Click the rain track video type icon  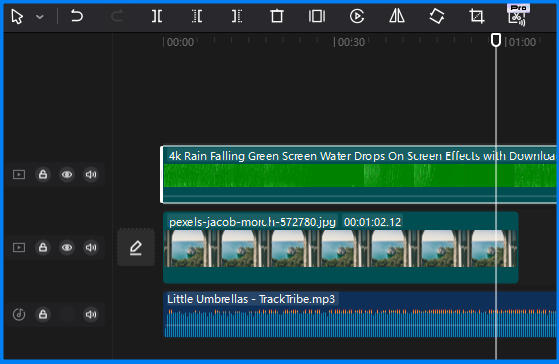point(19,174)
